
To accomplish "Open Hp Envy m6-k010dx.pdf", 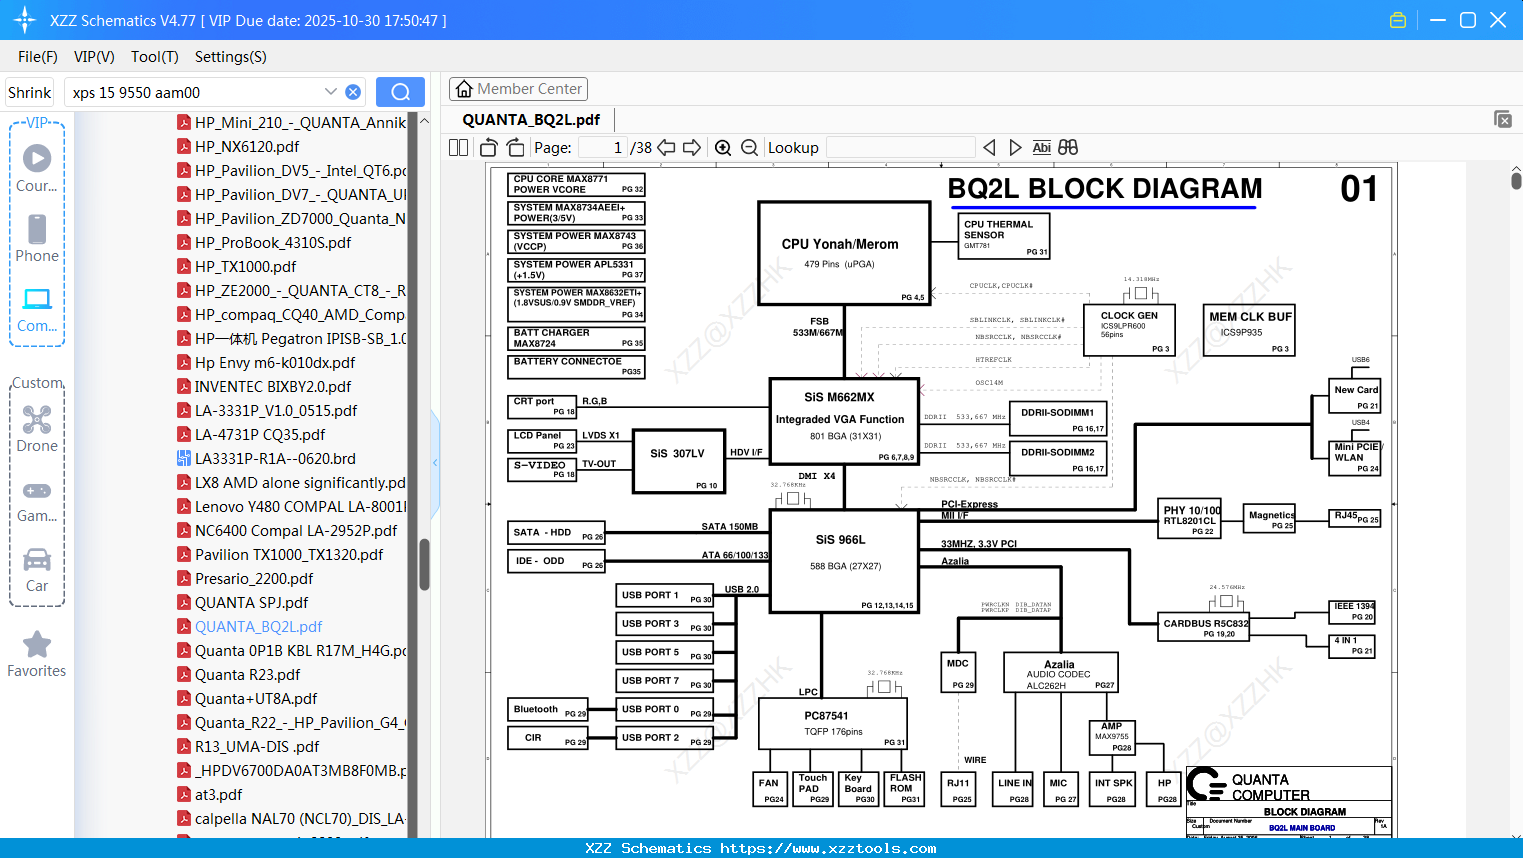I will click(275, 362).
